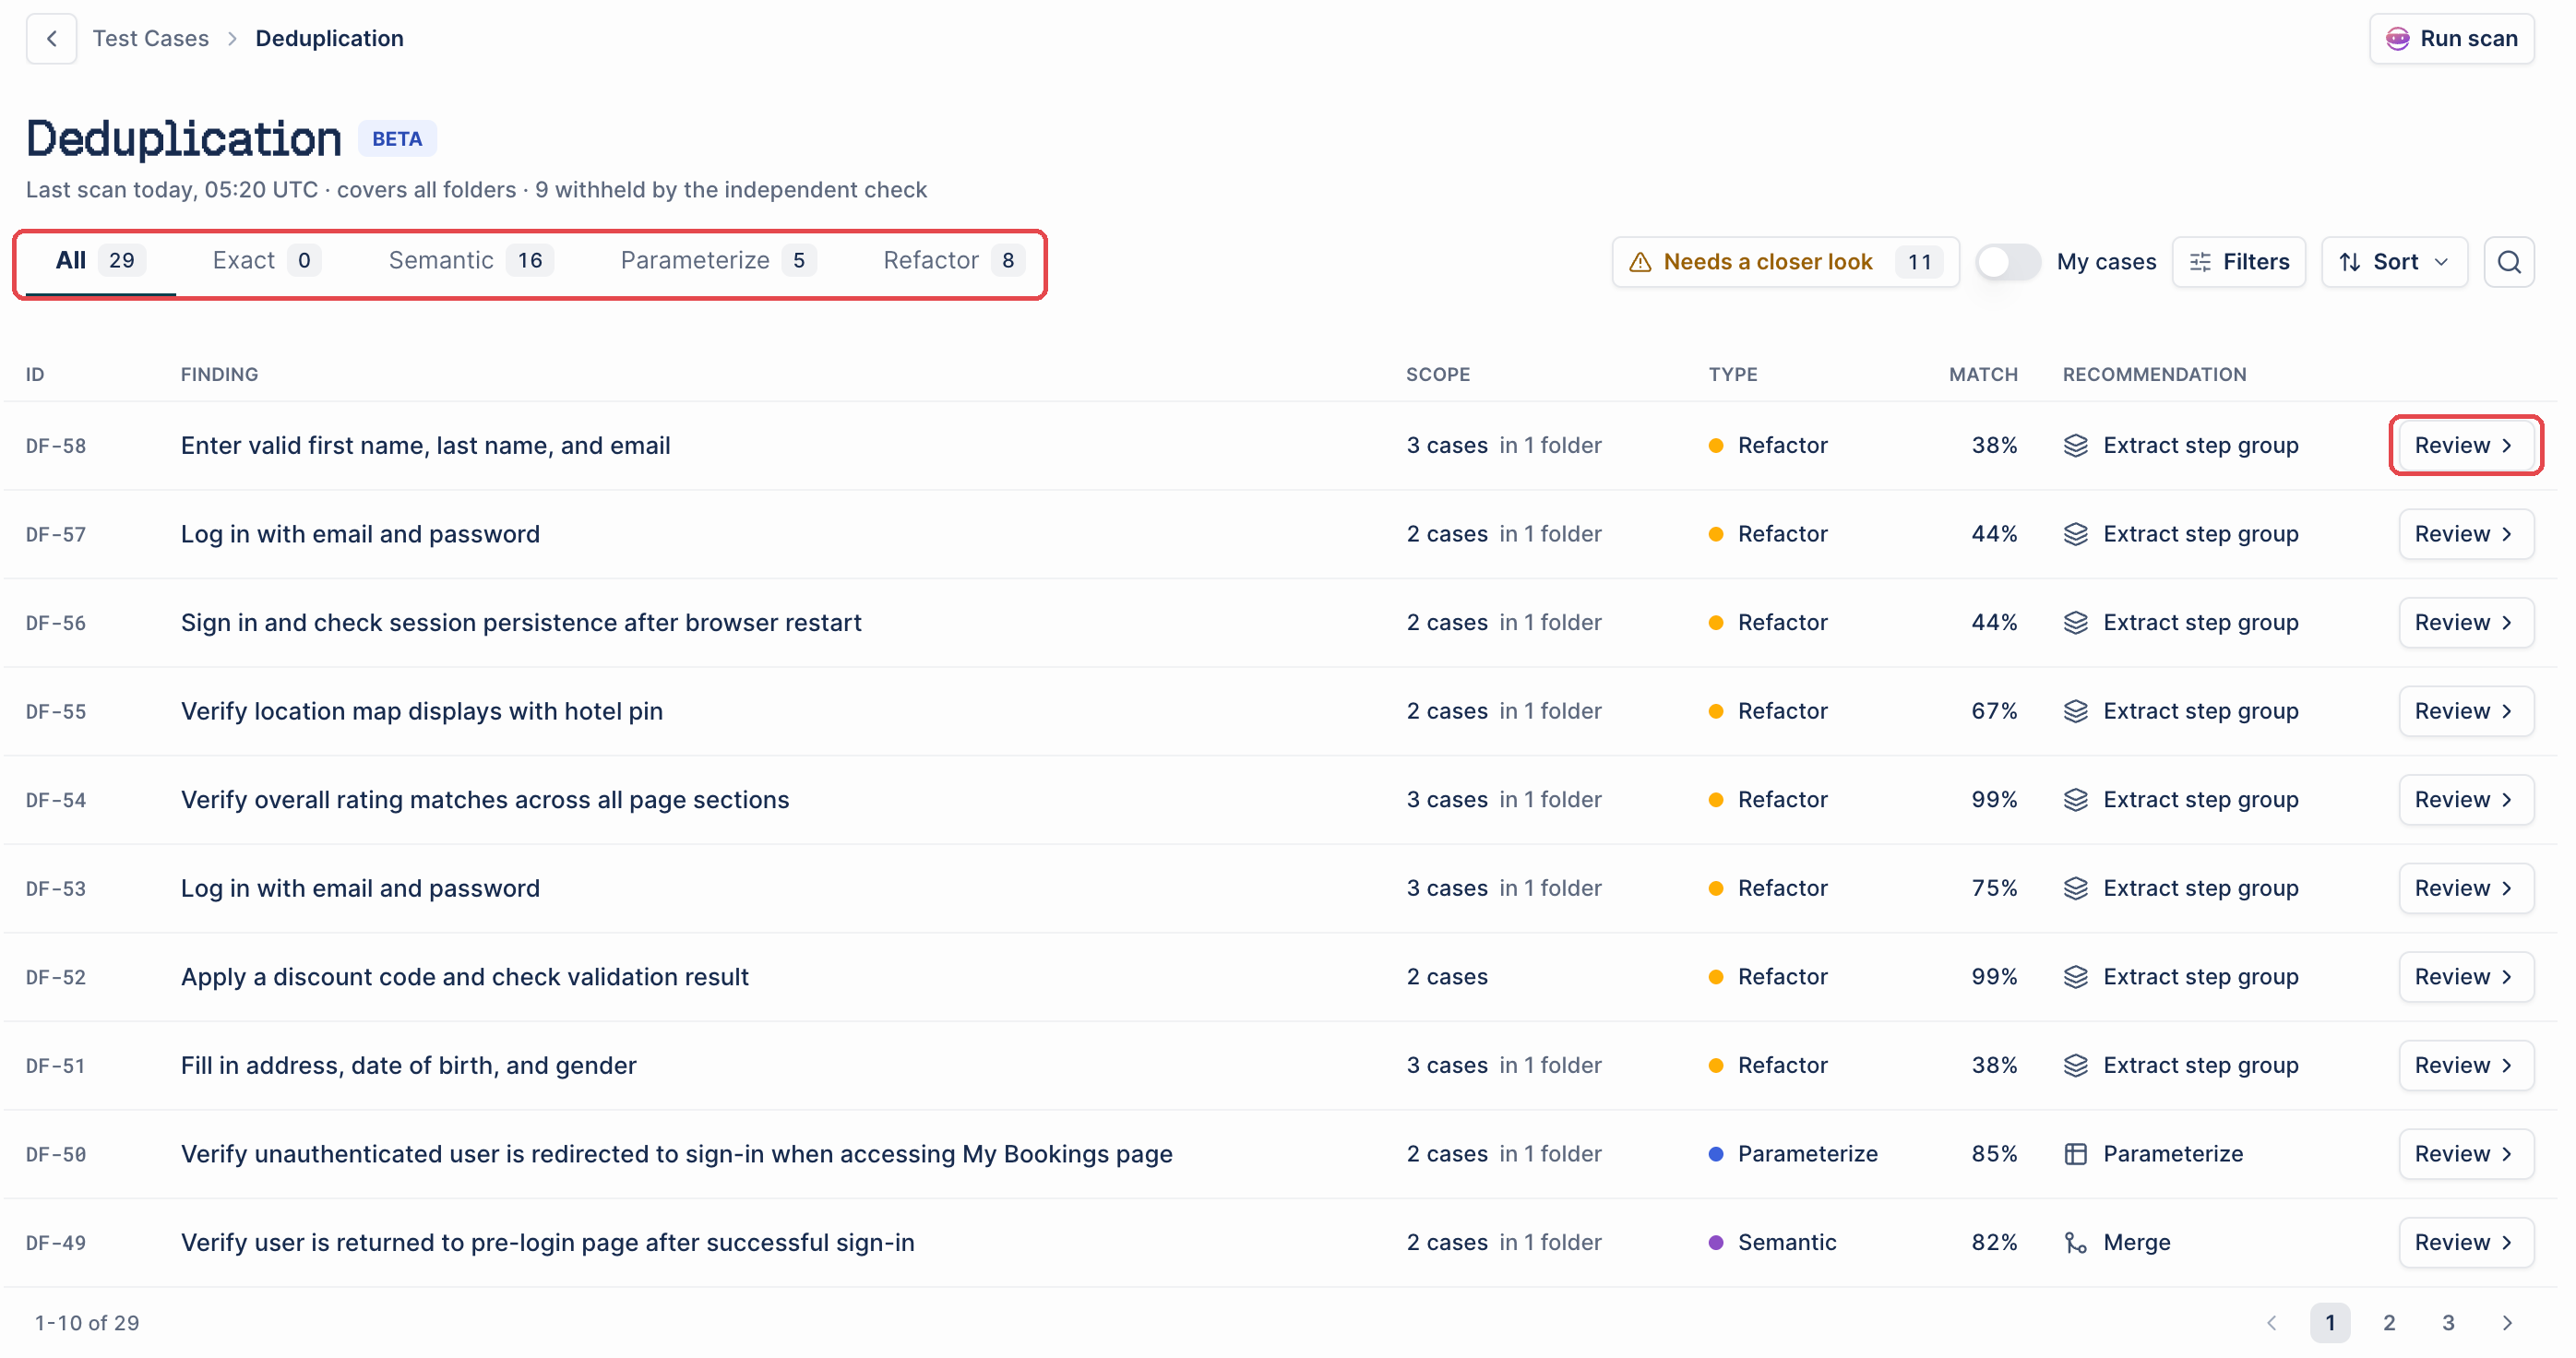This screenshot has height=1358, width=2576.
Task: Open 'Apply a discount code' finding
Action: click(464, 976)
